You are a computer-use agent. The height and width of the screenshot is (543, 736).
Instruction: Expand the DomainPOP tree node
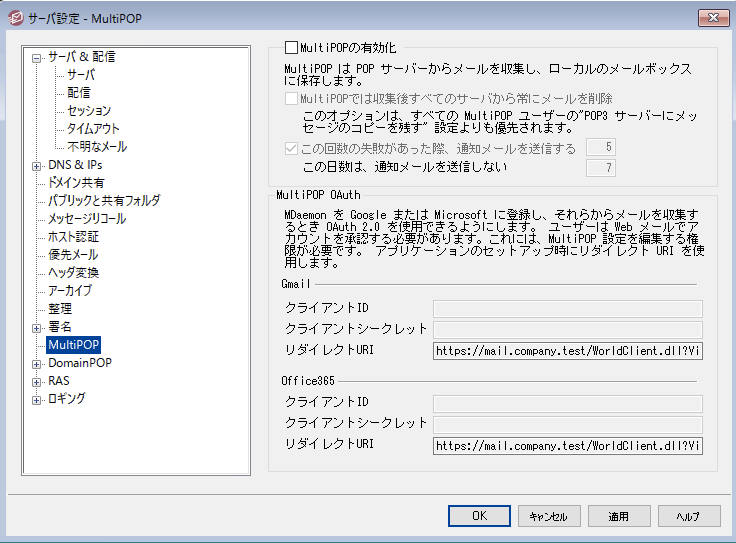(x=37, y=363)
